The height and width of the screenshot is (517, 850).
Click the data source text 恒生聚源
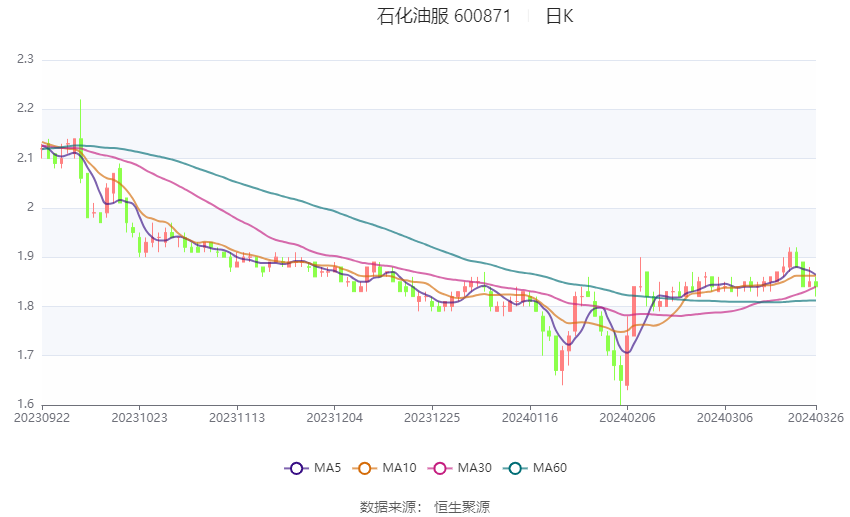point(462,507)
